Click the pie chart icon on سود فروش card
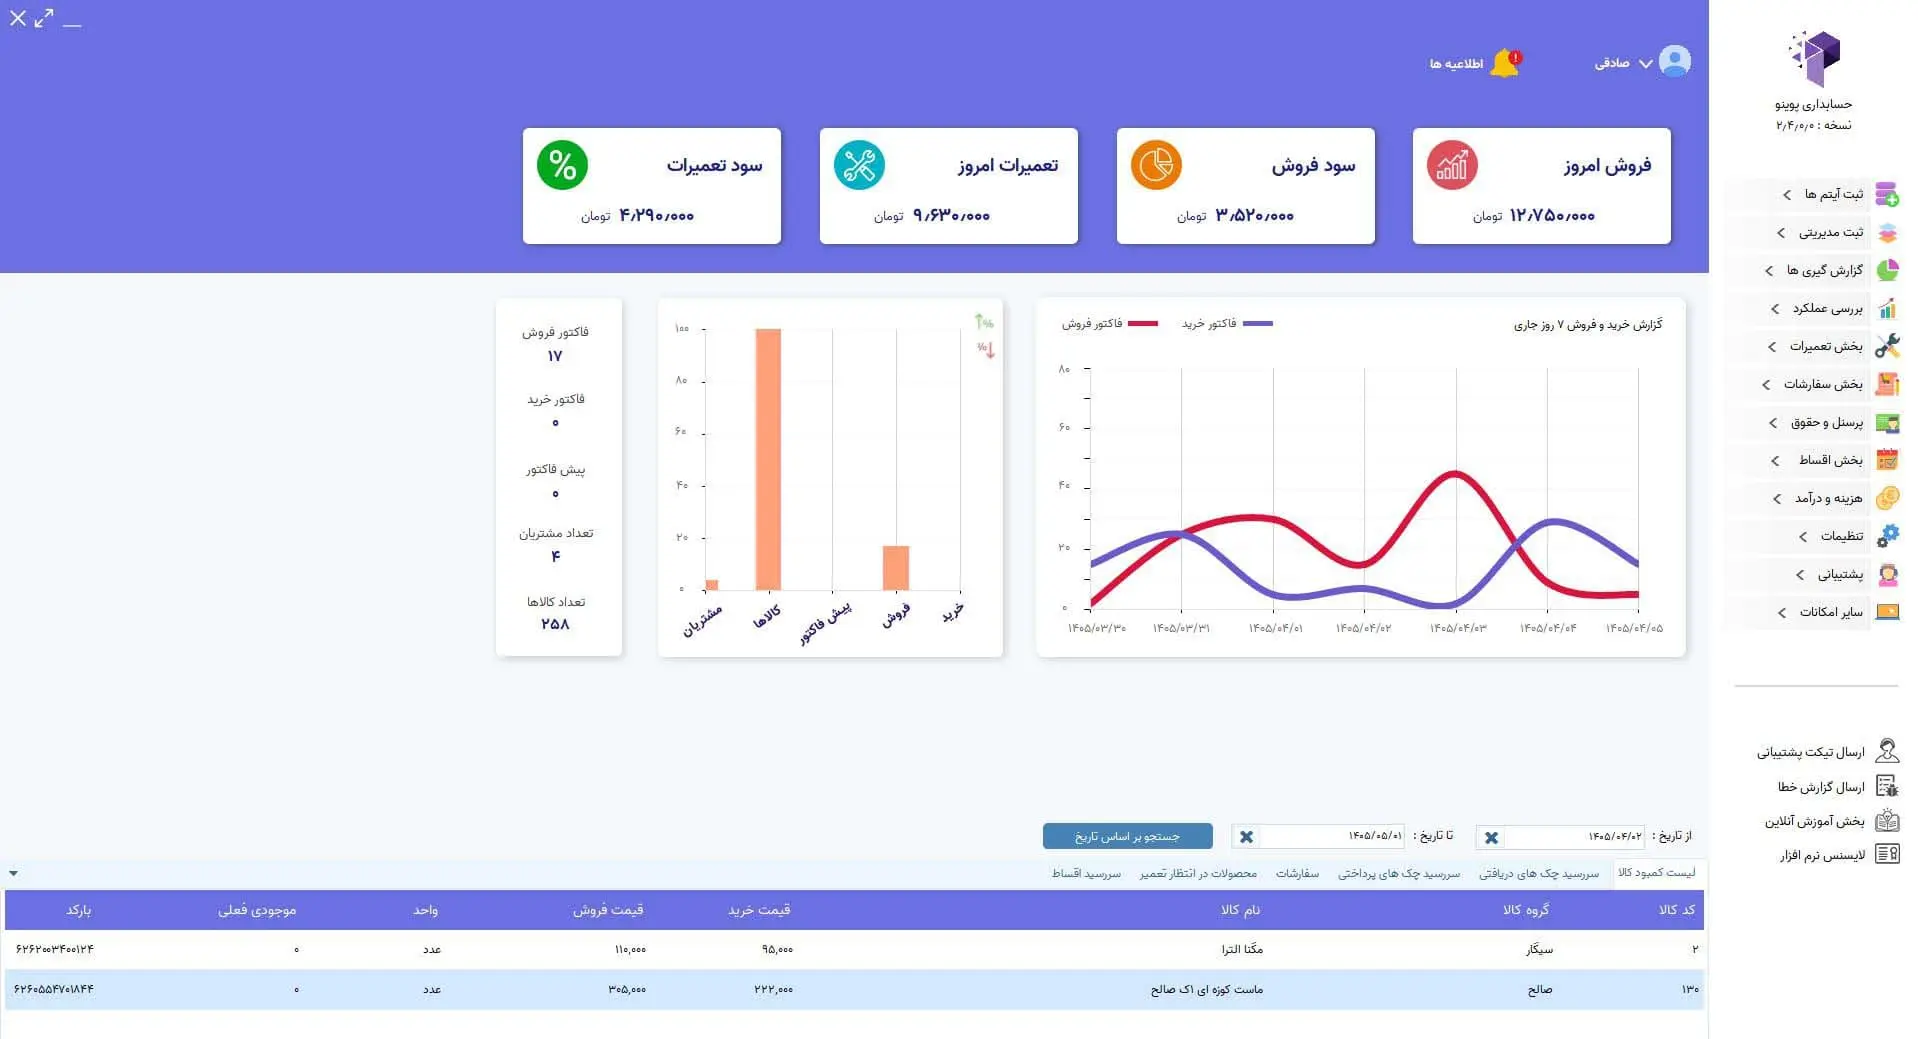 1156,165
